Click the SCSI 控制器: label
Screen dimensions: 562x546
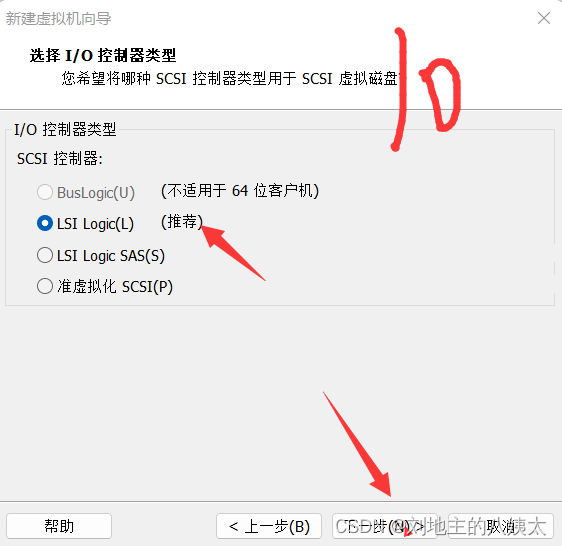click(60, 158)
